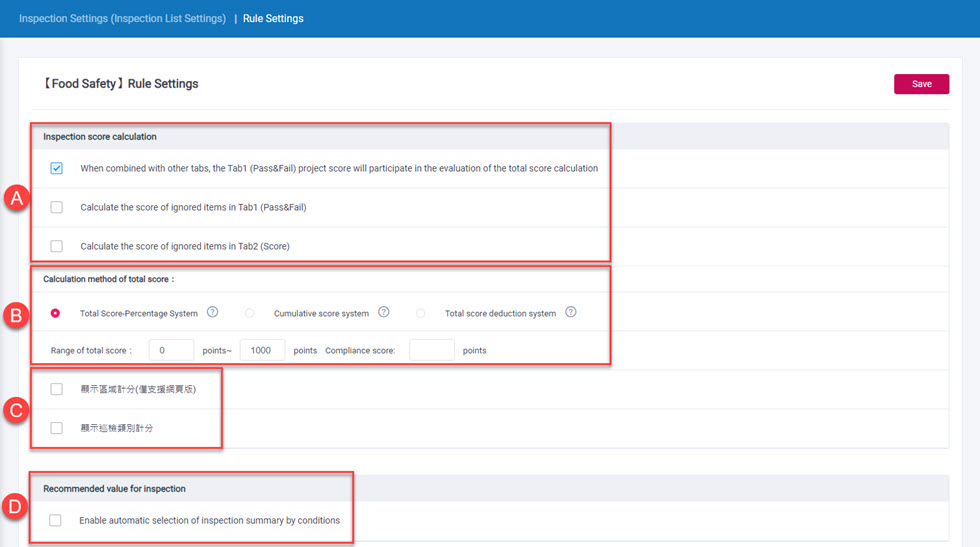Choose the Cumulative score system option
Screen dimensions: 980x547
(x=250, y=313)
